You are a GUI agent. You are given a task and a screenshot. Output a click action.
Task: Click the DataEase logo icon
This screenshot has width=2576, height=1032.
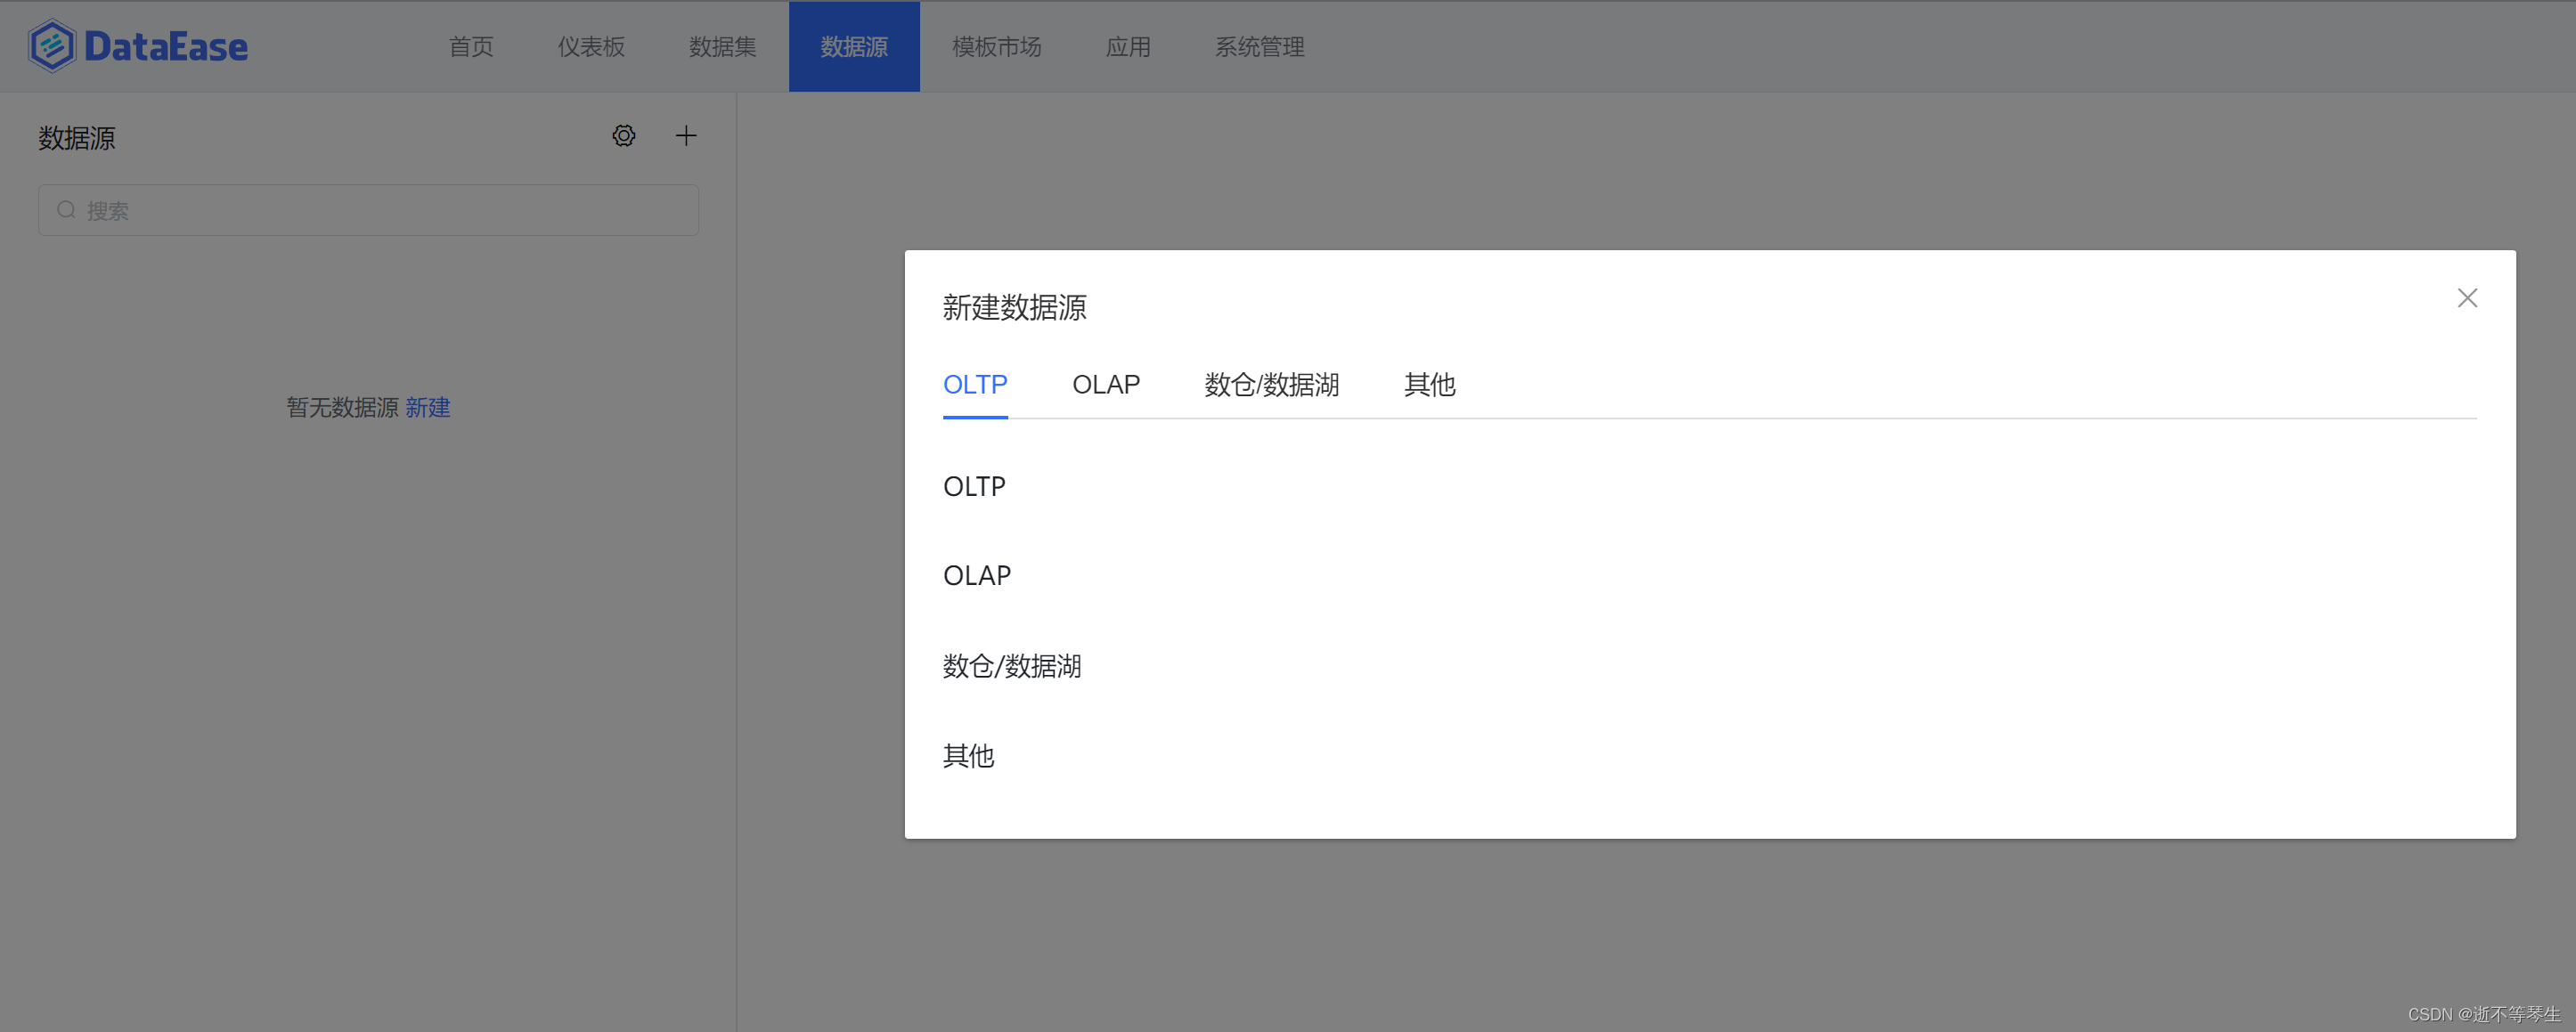(52, 46)
